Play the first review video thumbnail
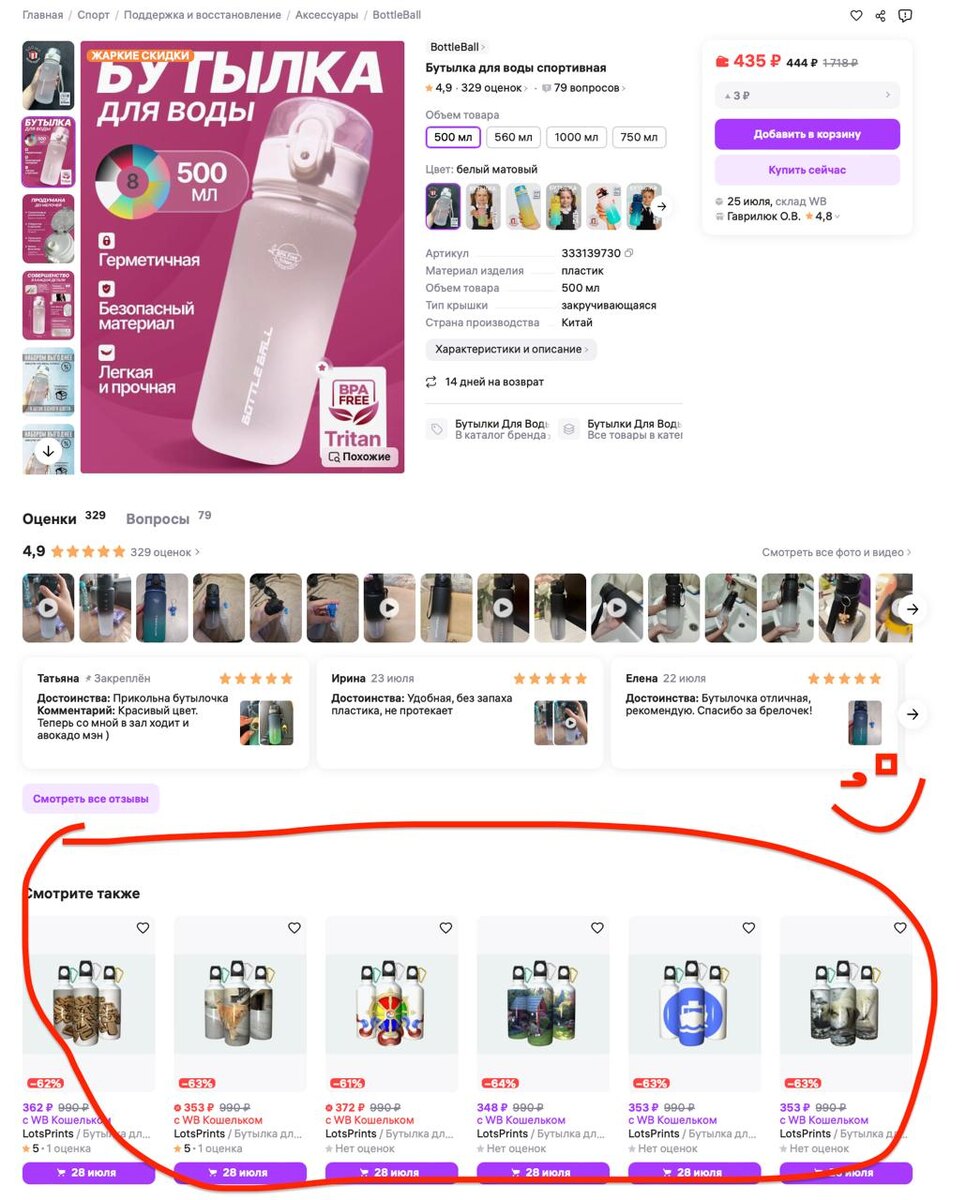This screenshot has height=1200, width=966. [x=48, y=608]
